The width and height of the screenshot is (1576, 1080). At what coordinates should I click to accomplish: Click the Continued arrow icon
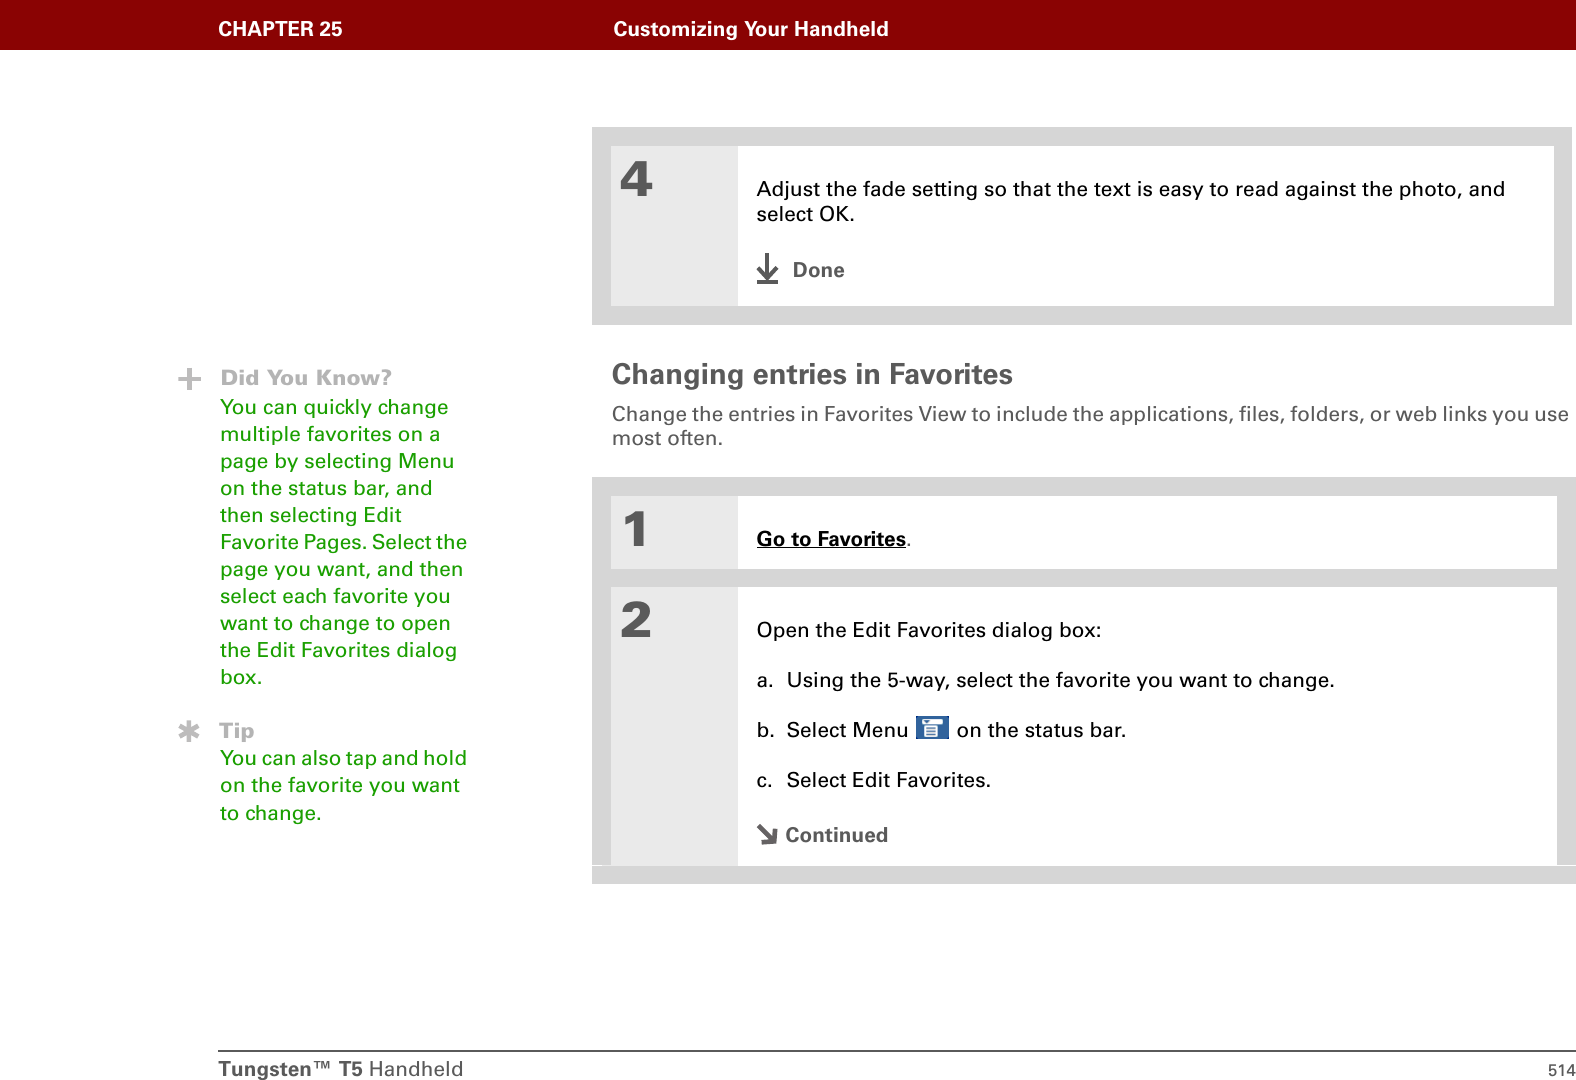point(767,834)
